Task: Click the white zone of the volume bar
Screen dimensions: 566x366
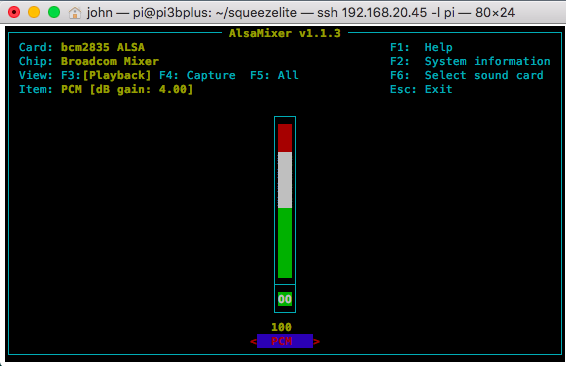Action: coord(285,180)
